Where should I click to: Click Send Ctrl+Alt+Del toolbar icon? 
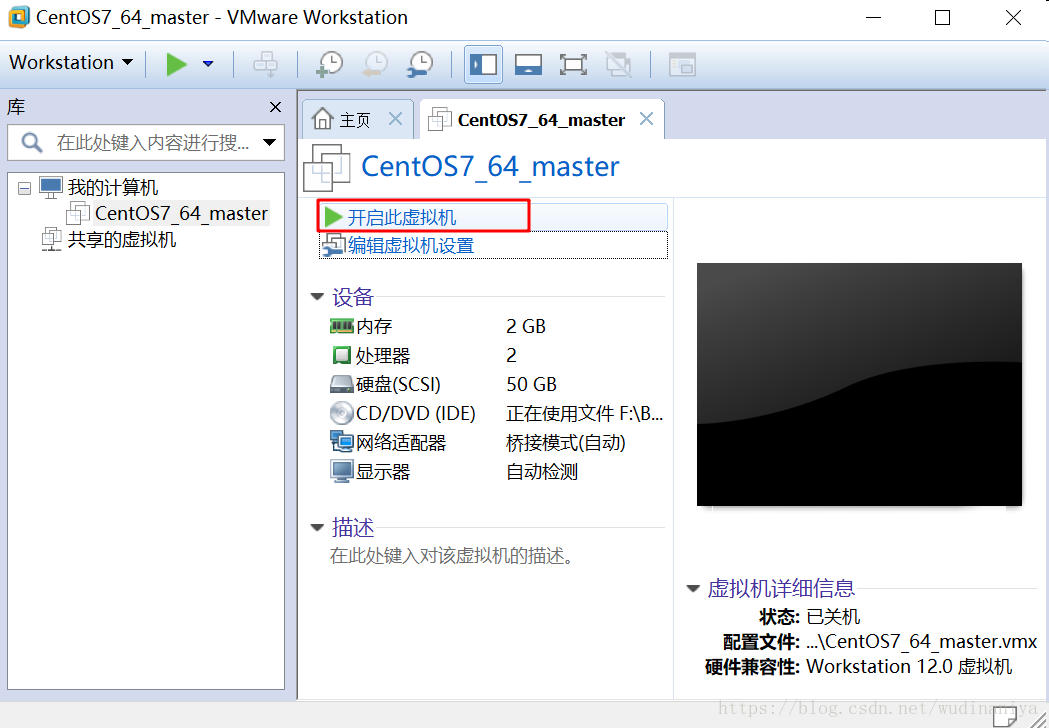point(266,64)
